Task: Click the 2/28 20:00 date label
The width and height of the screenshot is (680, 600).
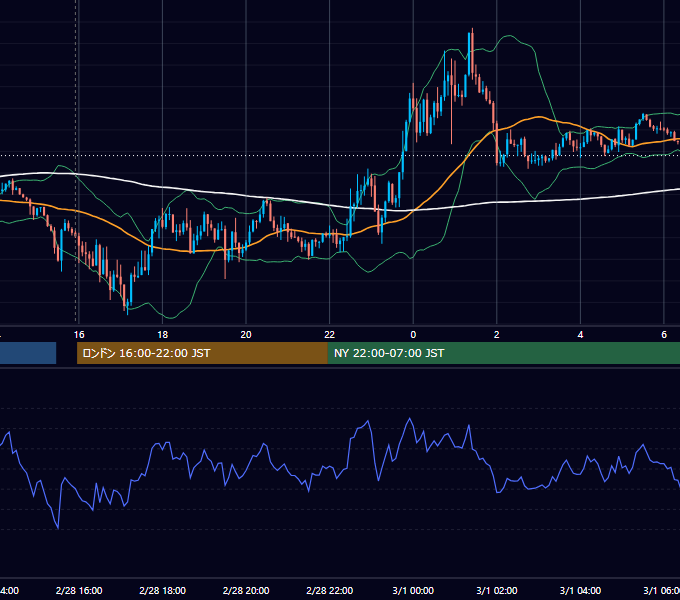Action: pos(246,590)
